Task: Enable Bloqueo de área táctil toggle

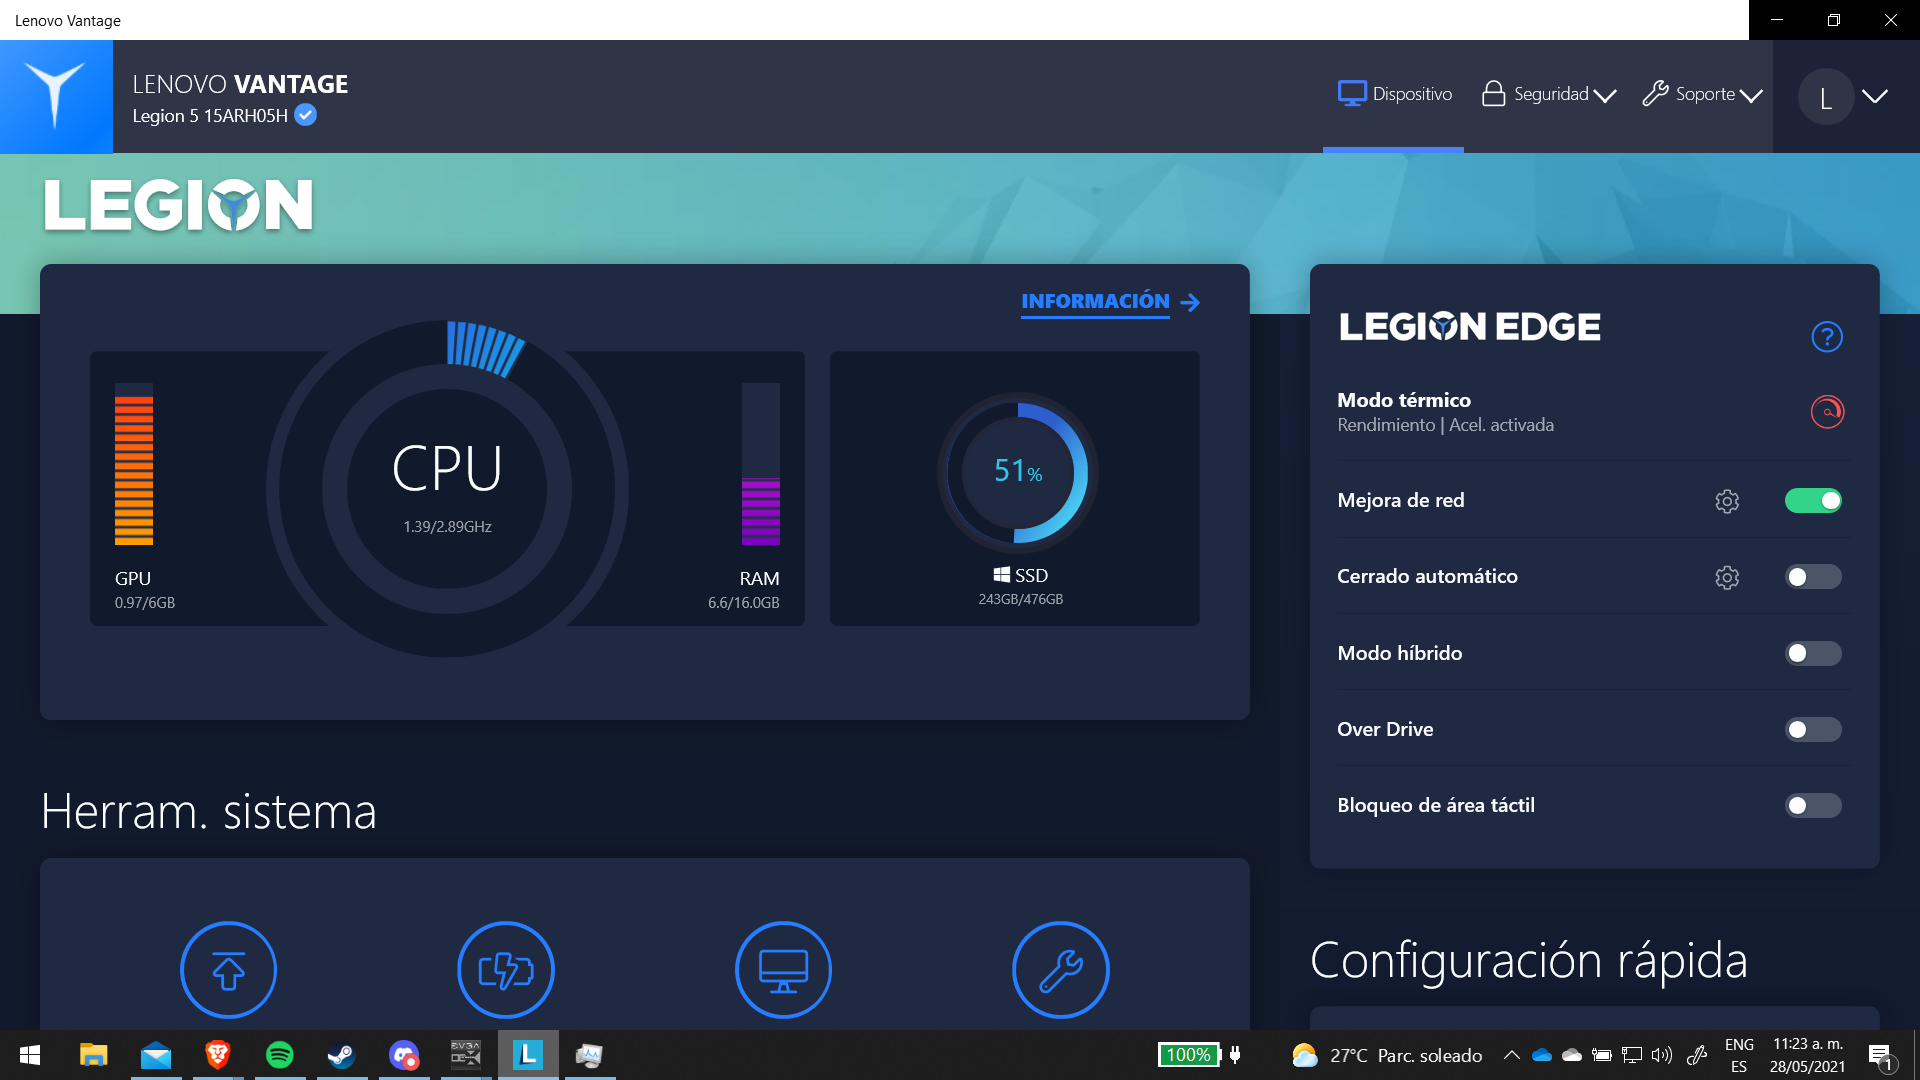Action: point(1812,806)
